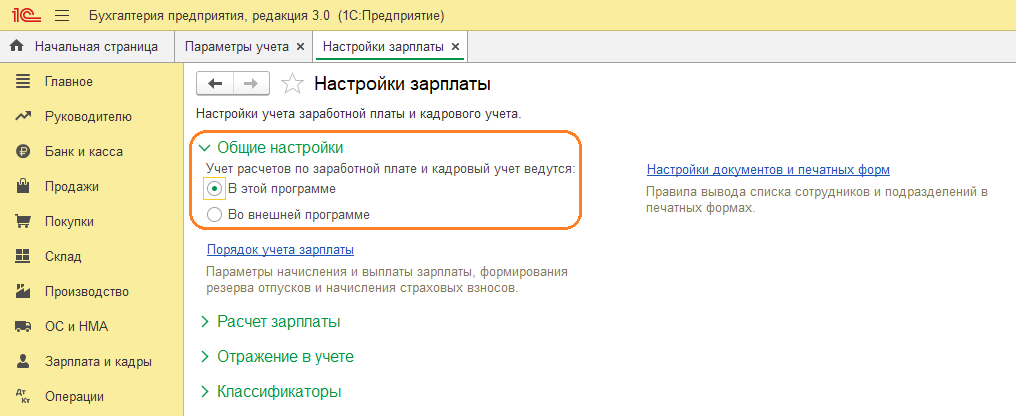Open Зарплата и кадры section
Viewport: 1016px width, 416px height.
[x=98, y=361]
